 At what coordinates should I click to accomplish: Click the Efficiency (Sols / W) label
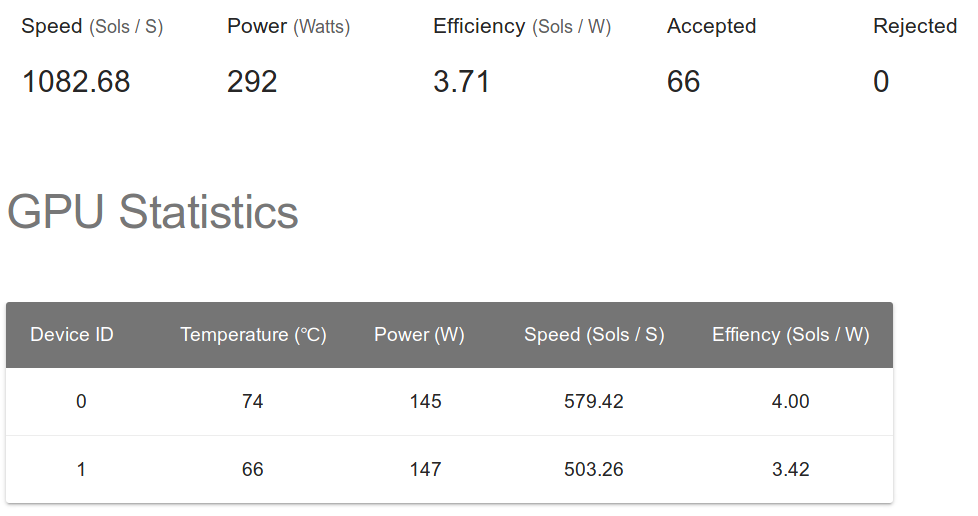(x=522, y=26)
